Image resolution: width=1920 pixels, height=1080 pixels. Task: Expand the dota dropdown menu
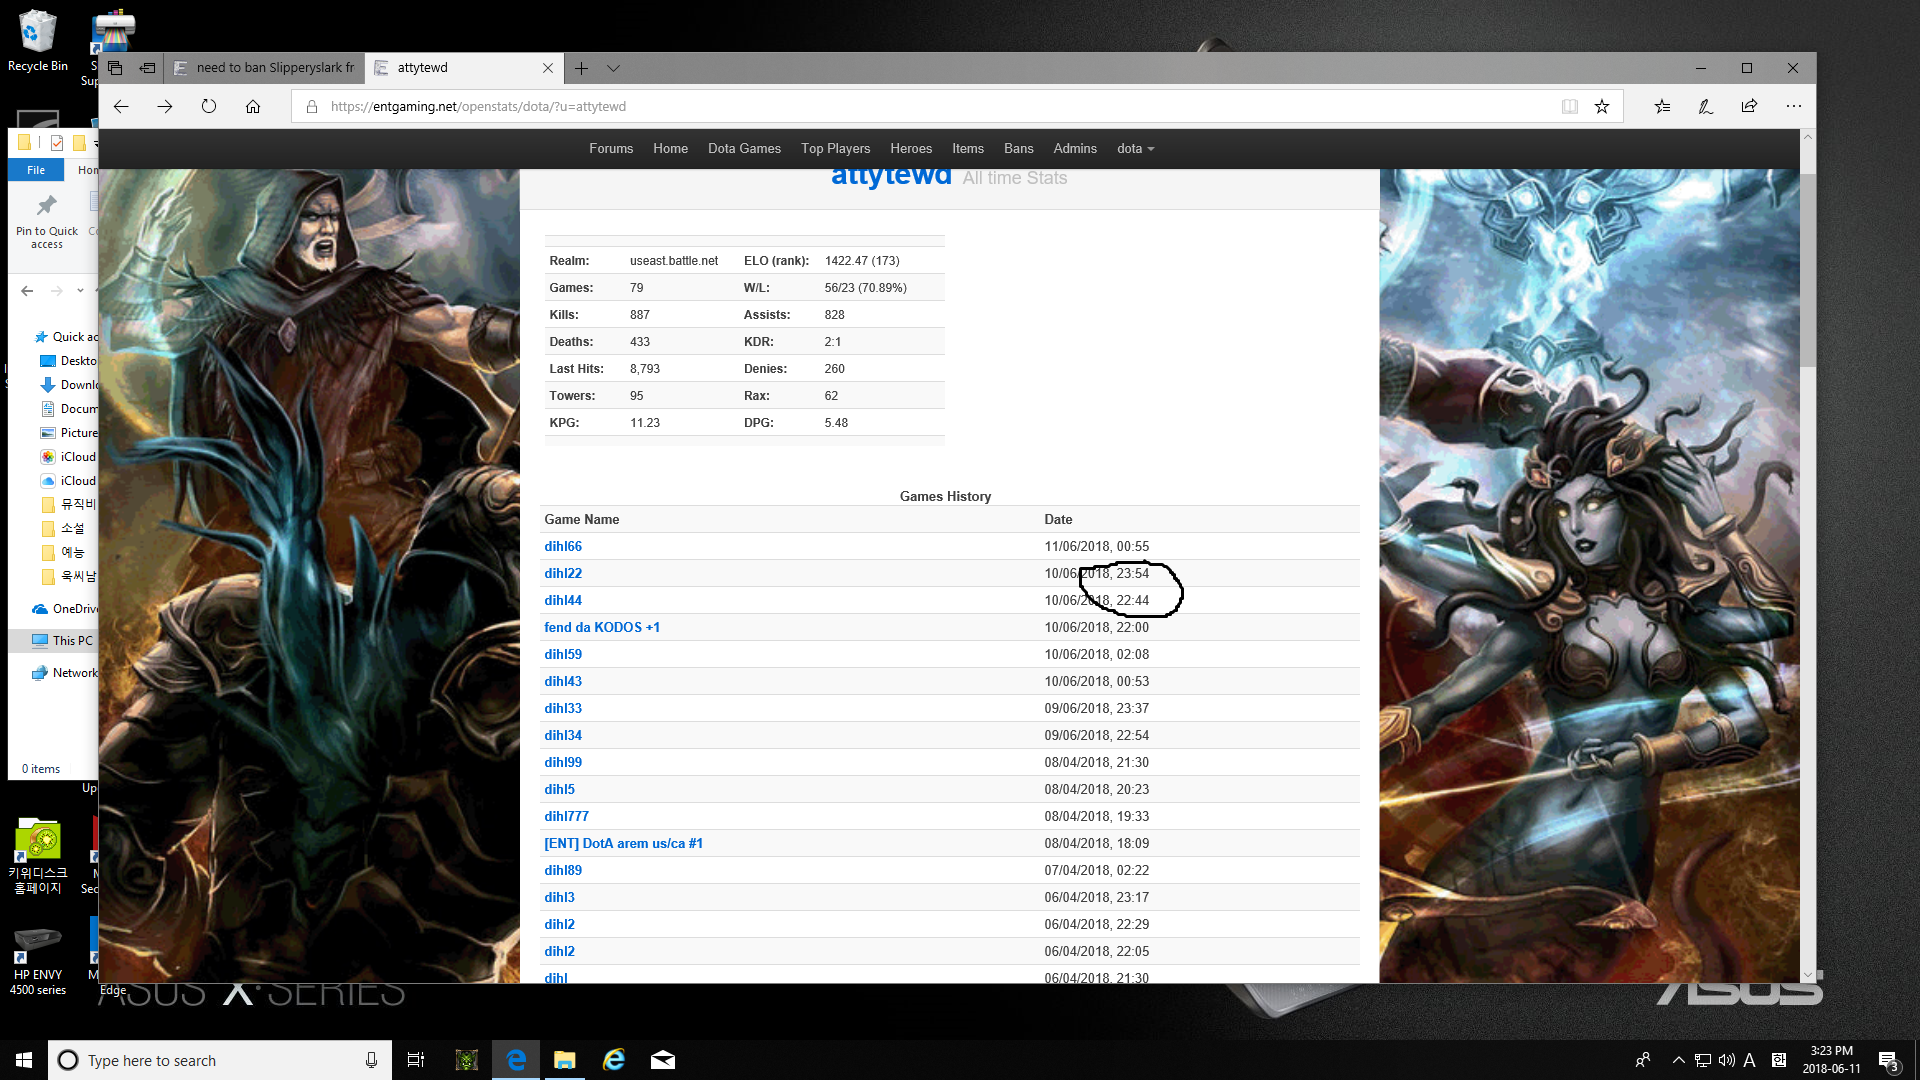tap(1135, 149)
